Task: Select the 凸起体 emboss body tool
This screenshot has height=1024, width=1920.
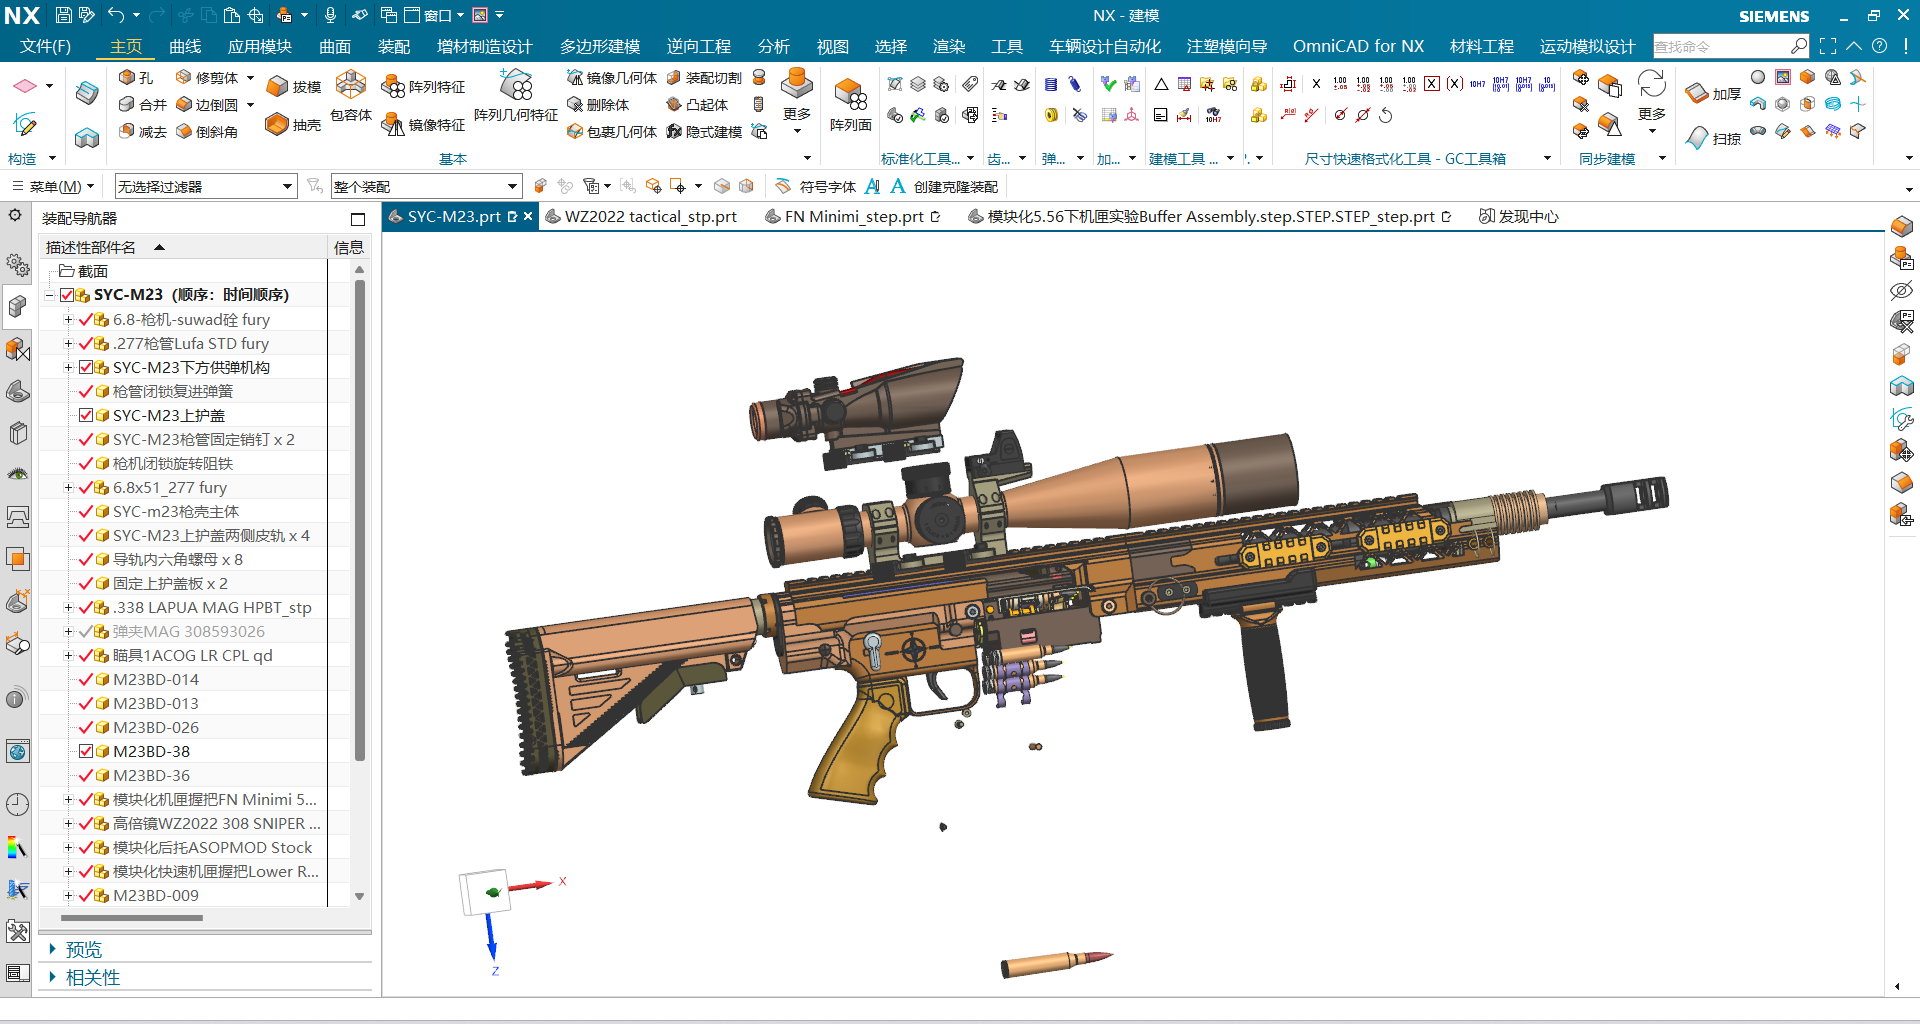Action: click(697, 105)
